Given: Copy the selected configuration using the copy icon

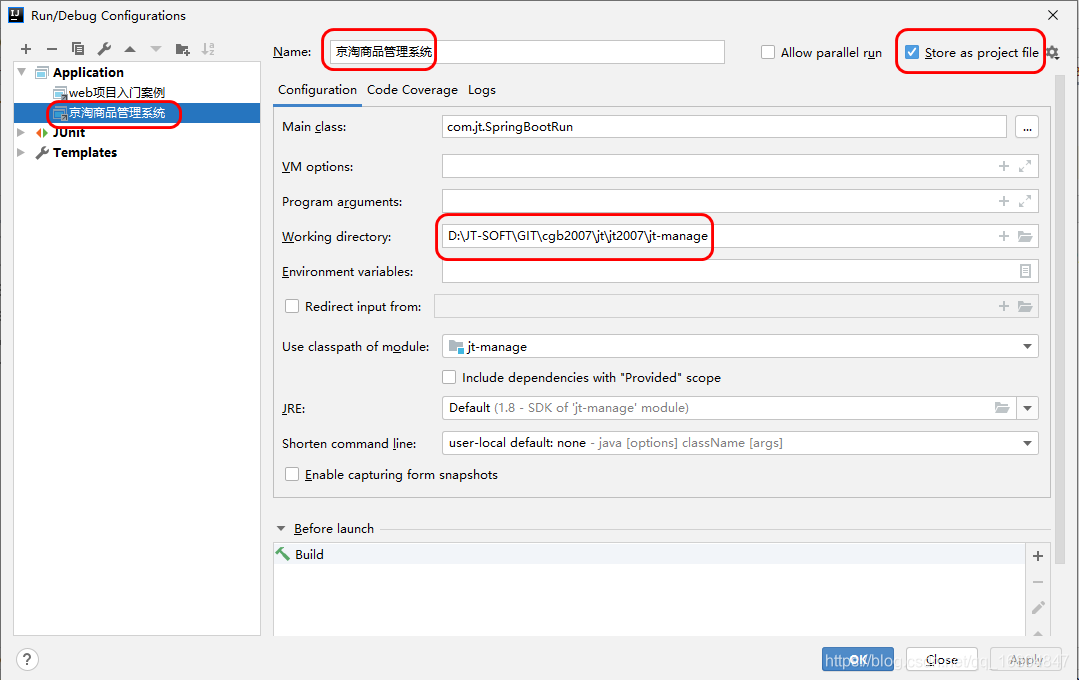Looking at the screenshot, I should pos(78,49).
